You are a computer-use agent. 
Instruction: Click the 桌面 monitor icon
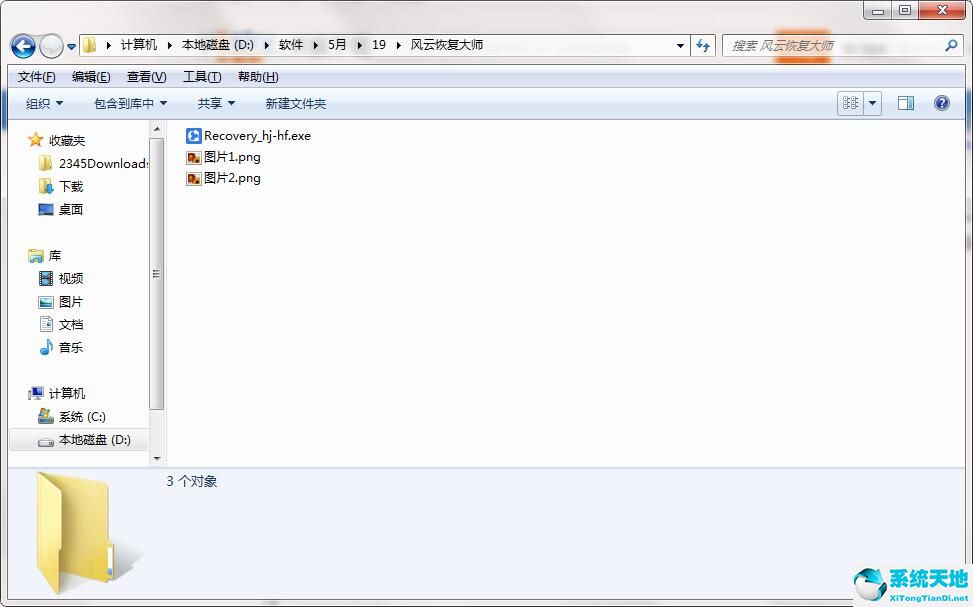point(46,209)
